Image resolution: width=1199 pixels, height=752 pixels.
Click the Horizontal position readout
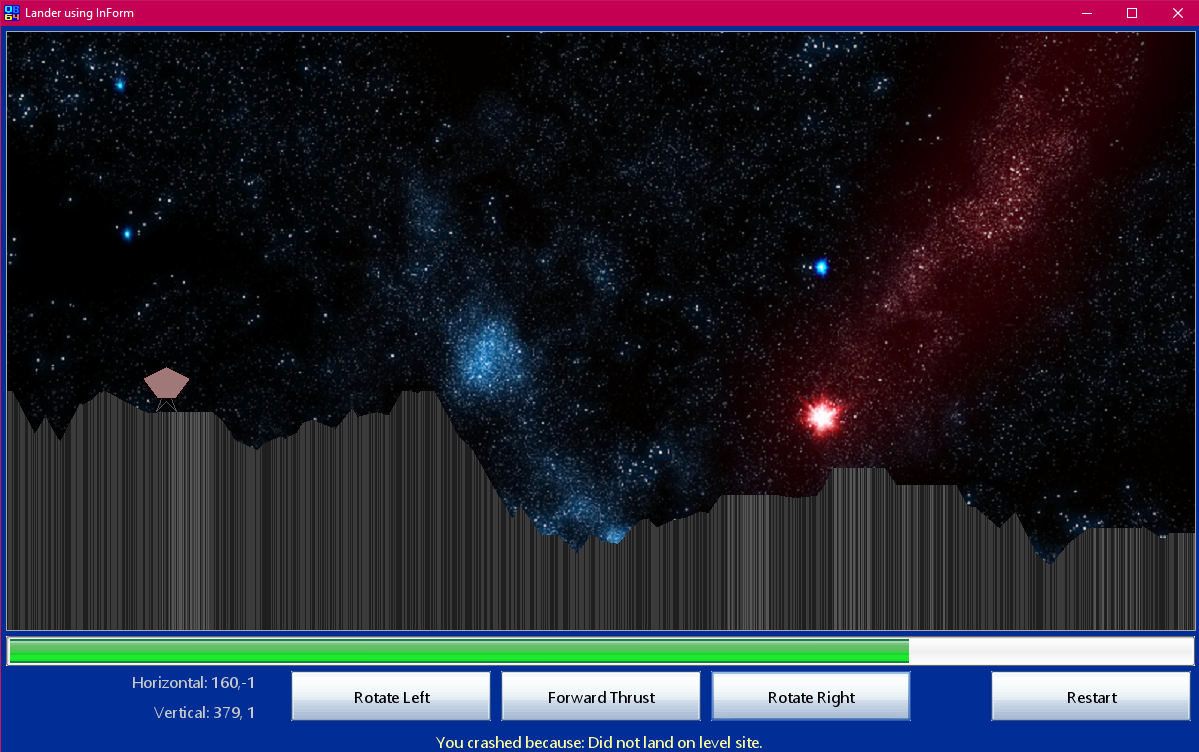193,683
